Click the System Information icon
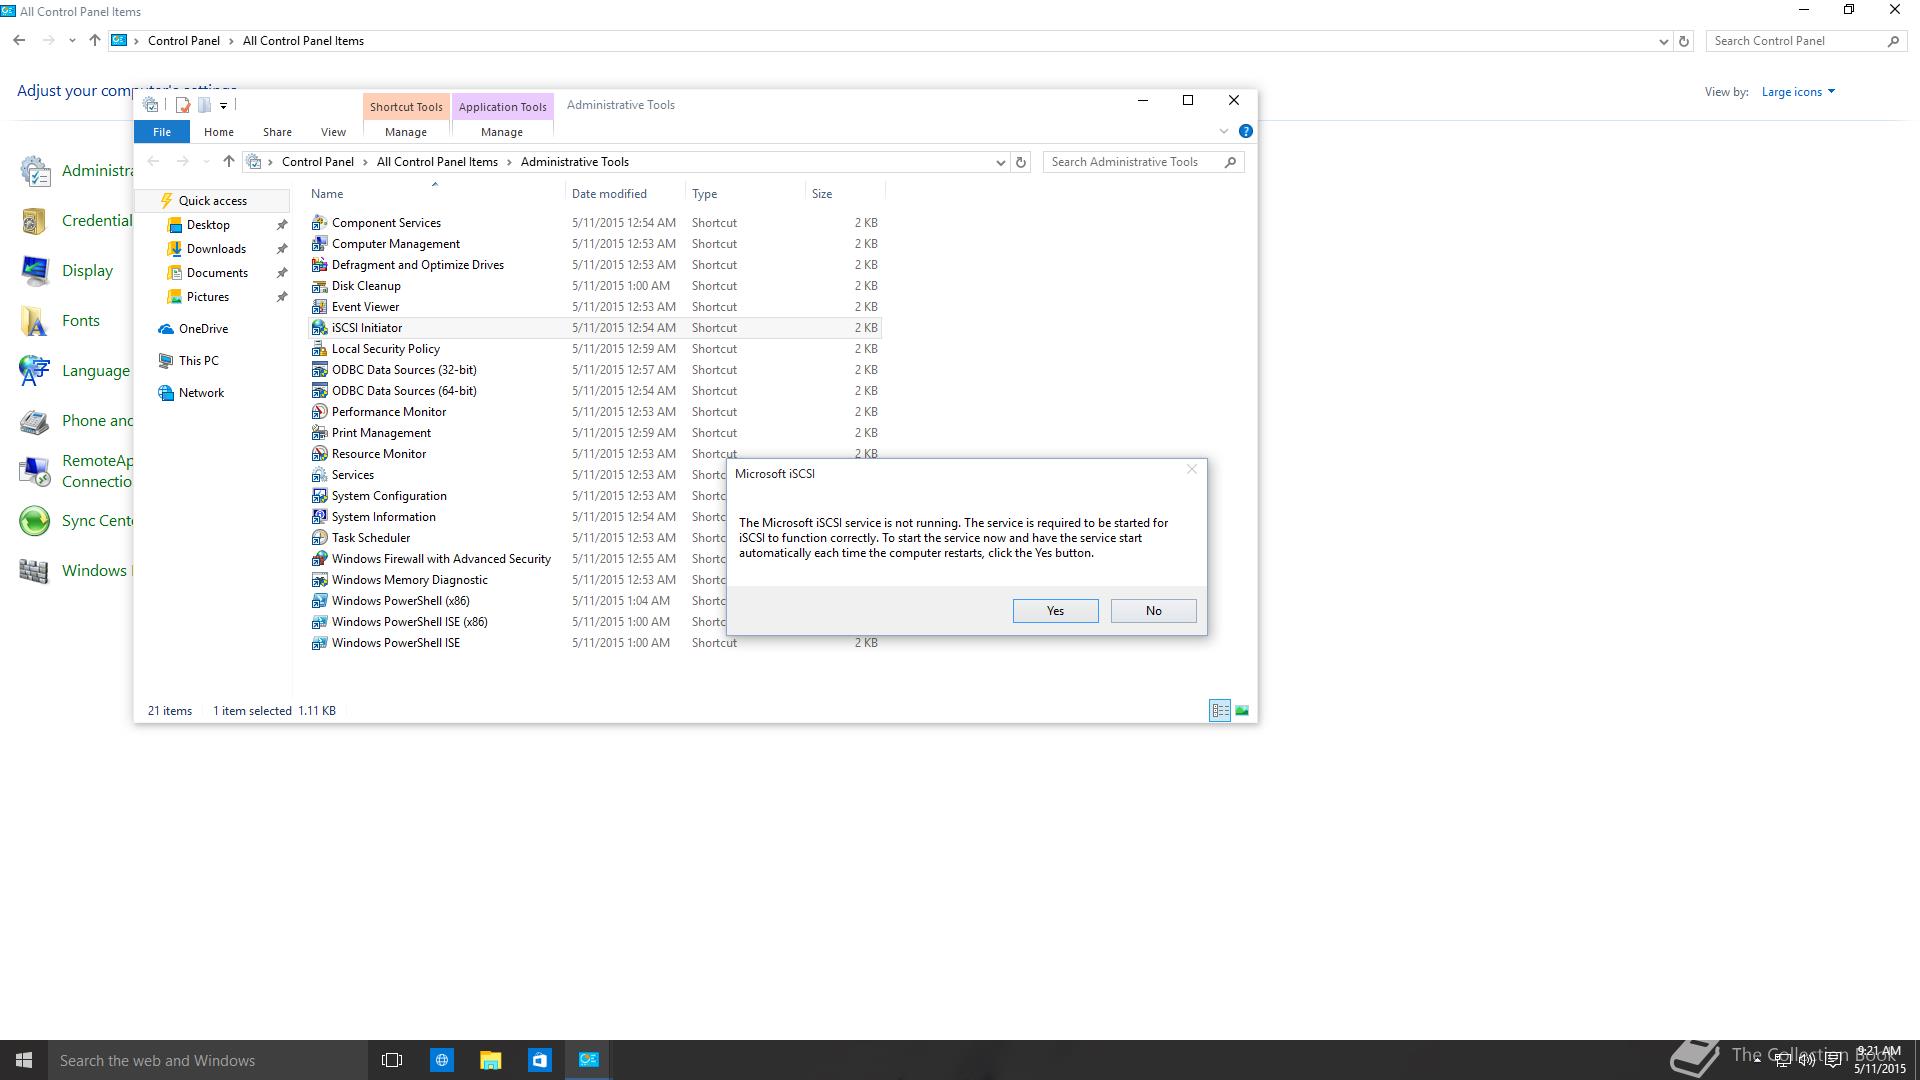This screenshot has height=1080, width=1920. [x=319, y=517]
